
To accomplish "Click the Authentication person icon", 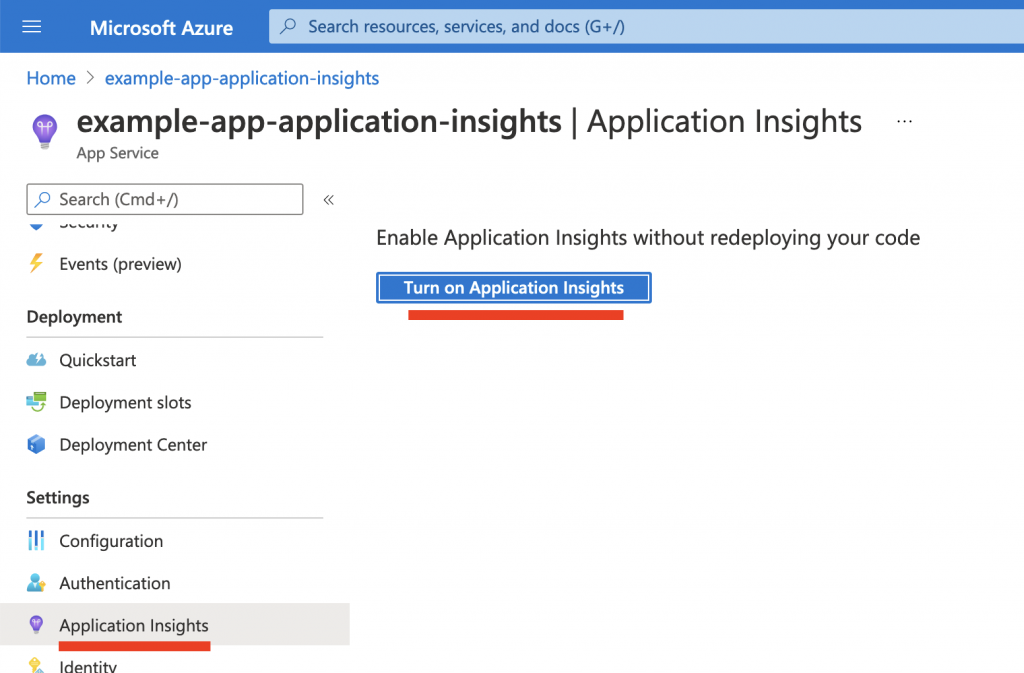I will point(37,582).
